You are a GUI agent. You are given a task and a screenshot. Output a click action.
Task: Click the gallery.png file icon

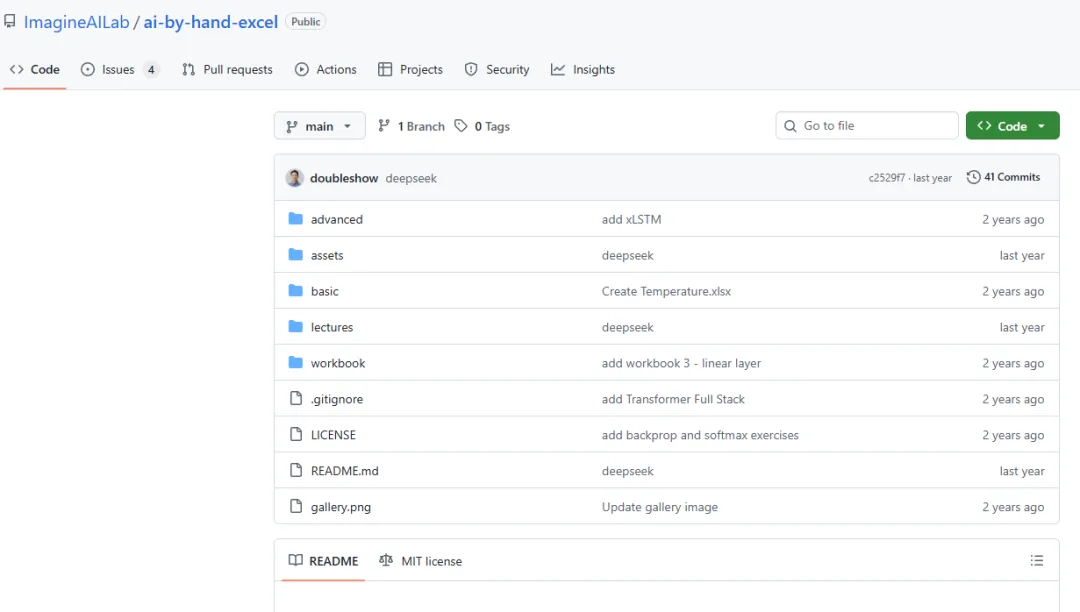coord(295,507)
